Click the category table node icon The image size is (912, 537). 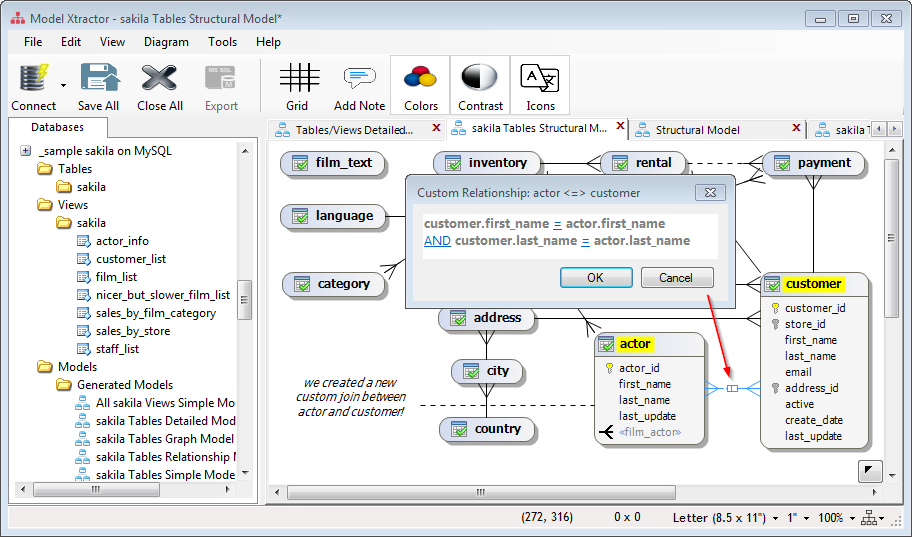(x=302, y=284)
